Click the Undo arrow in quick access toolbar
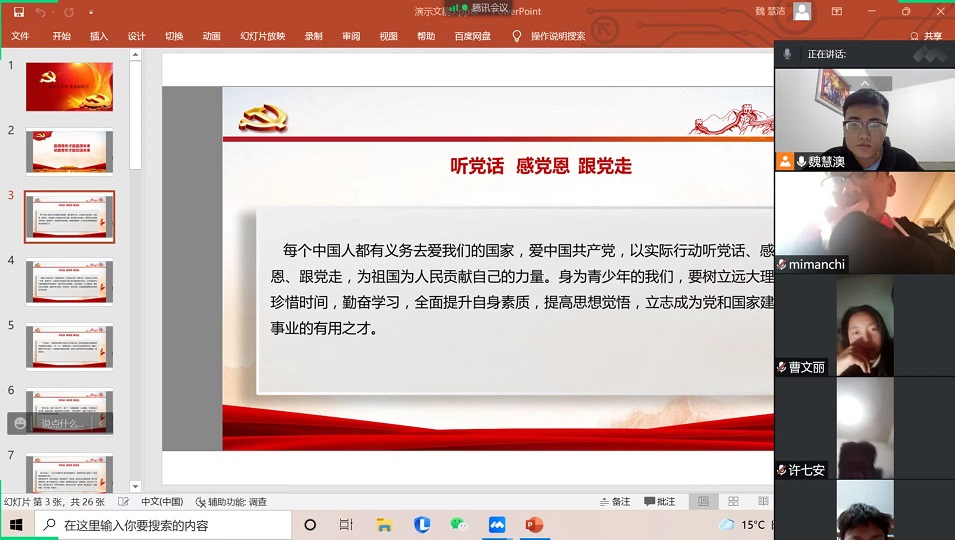The height and width of the screenshot is (540, 955). (x=41, y=12)
